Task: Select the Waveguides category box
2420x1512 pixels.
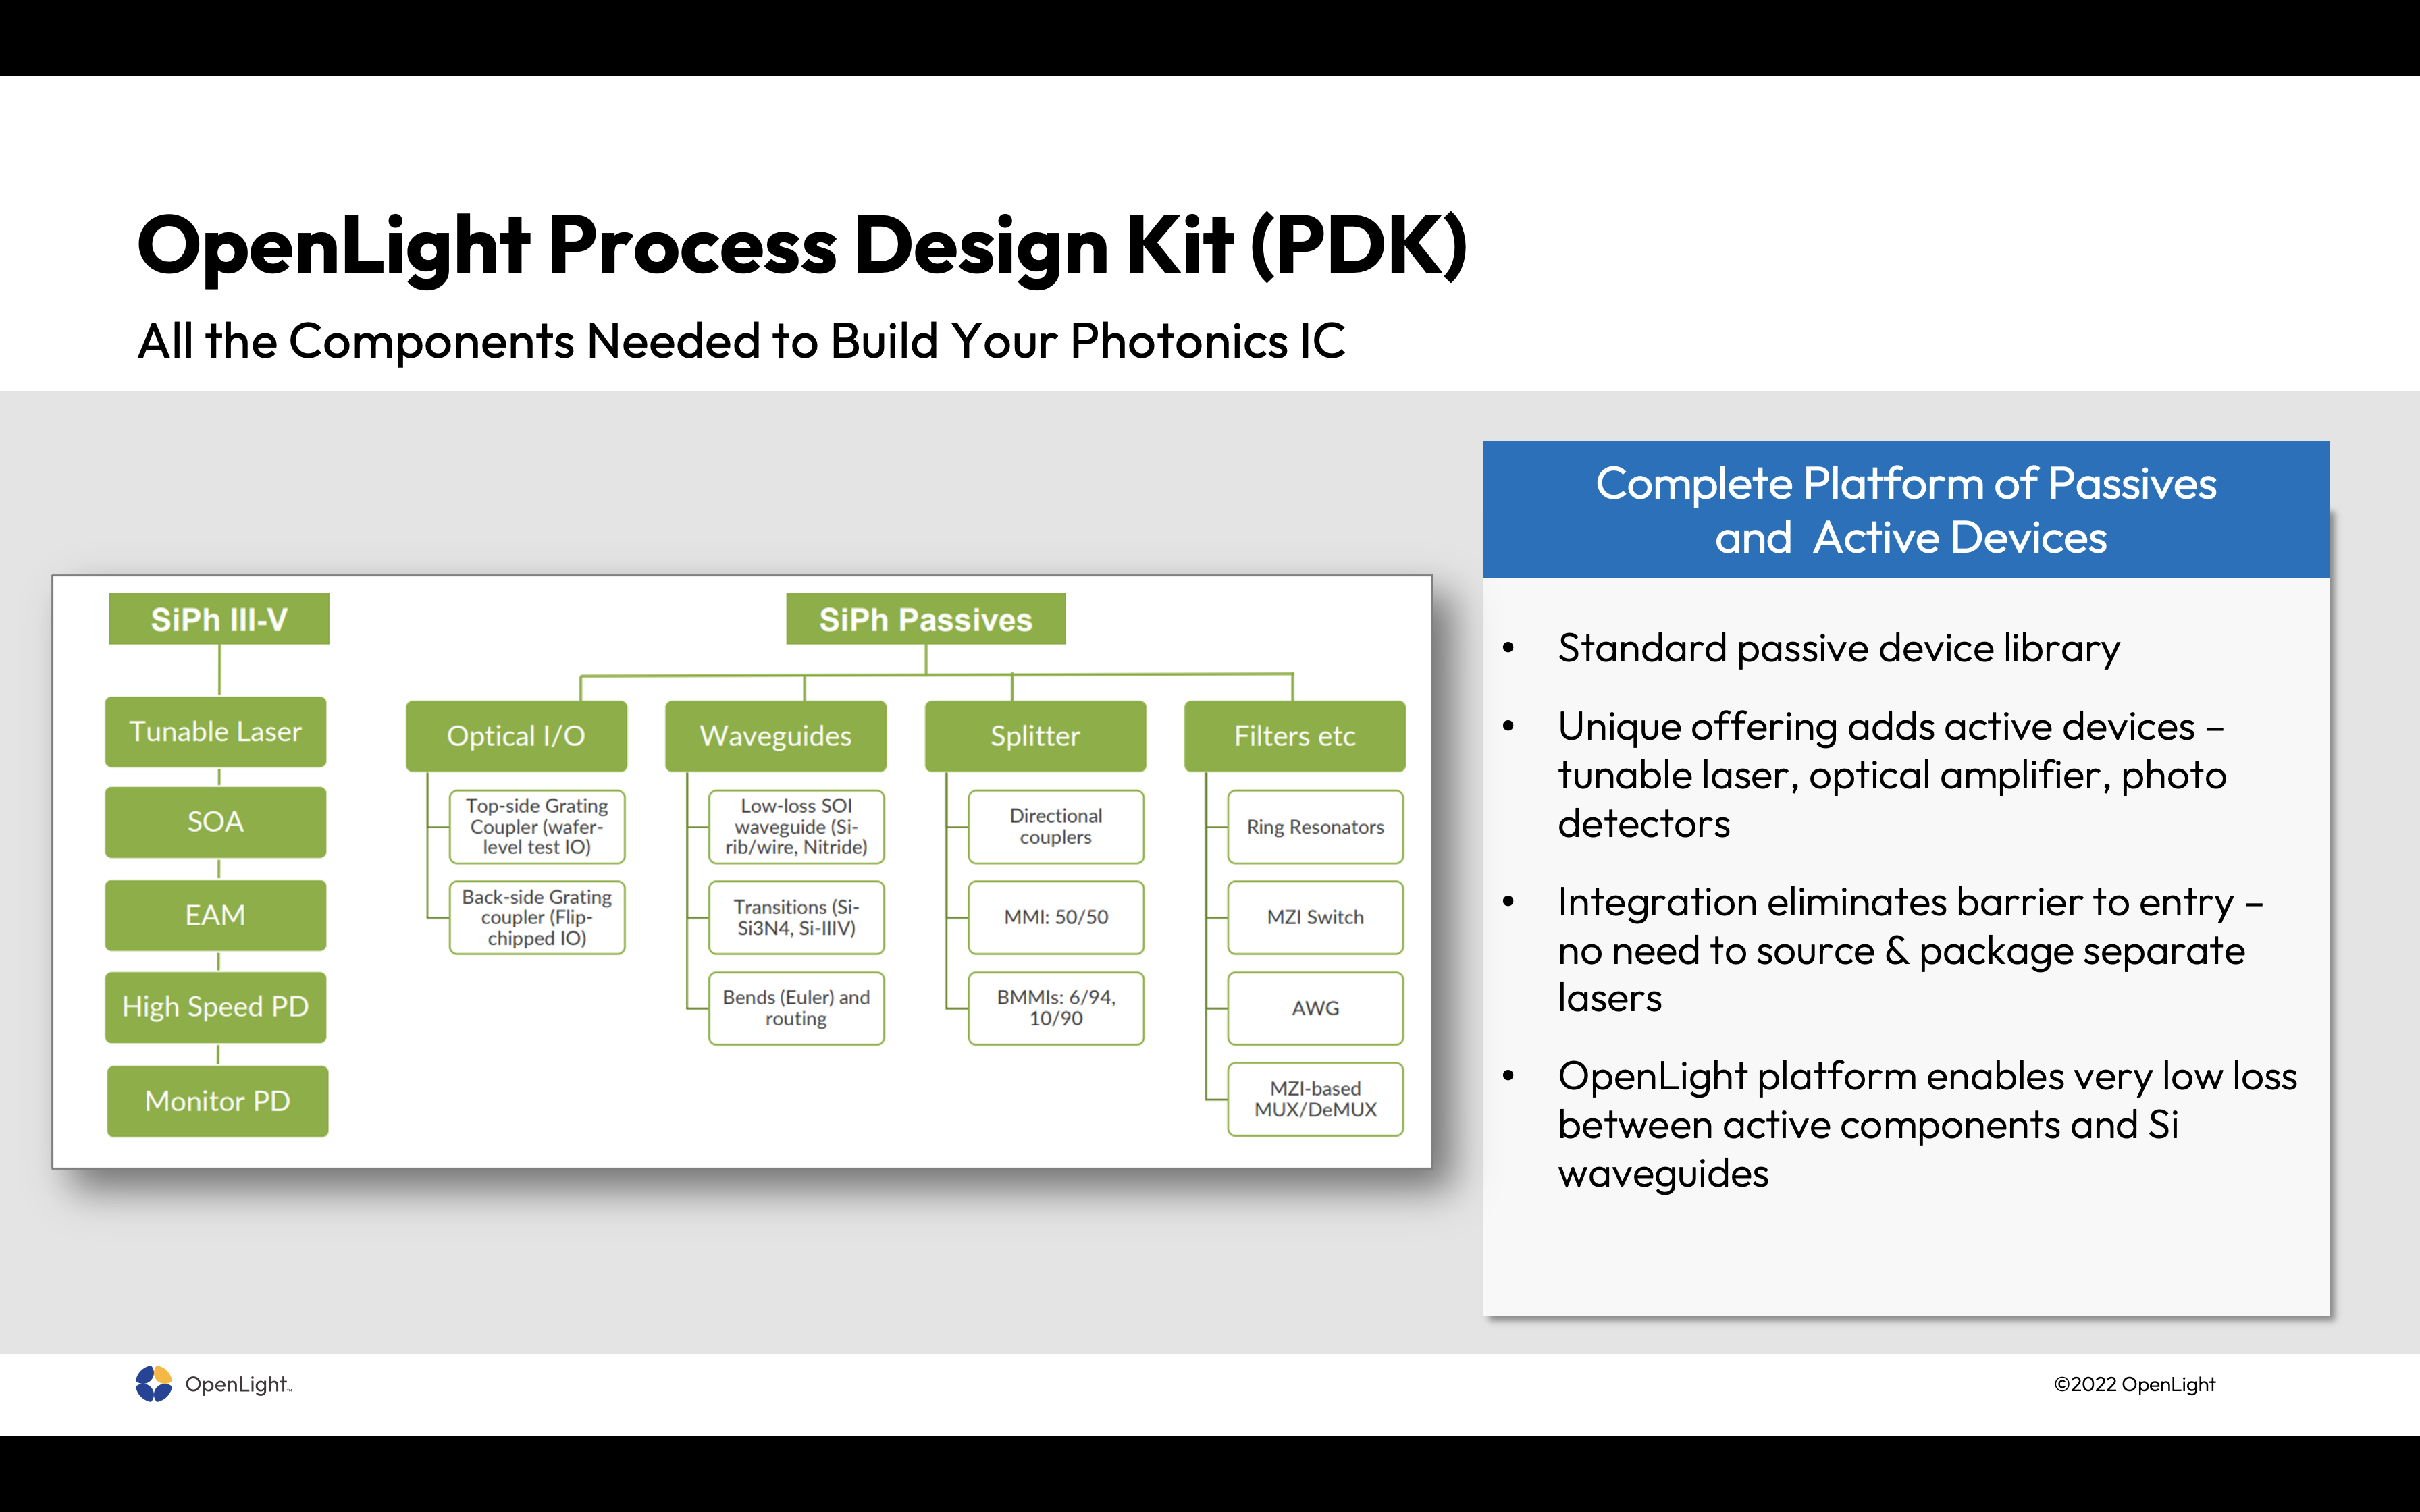Action: pos(776,736)
